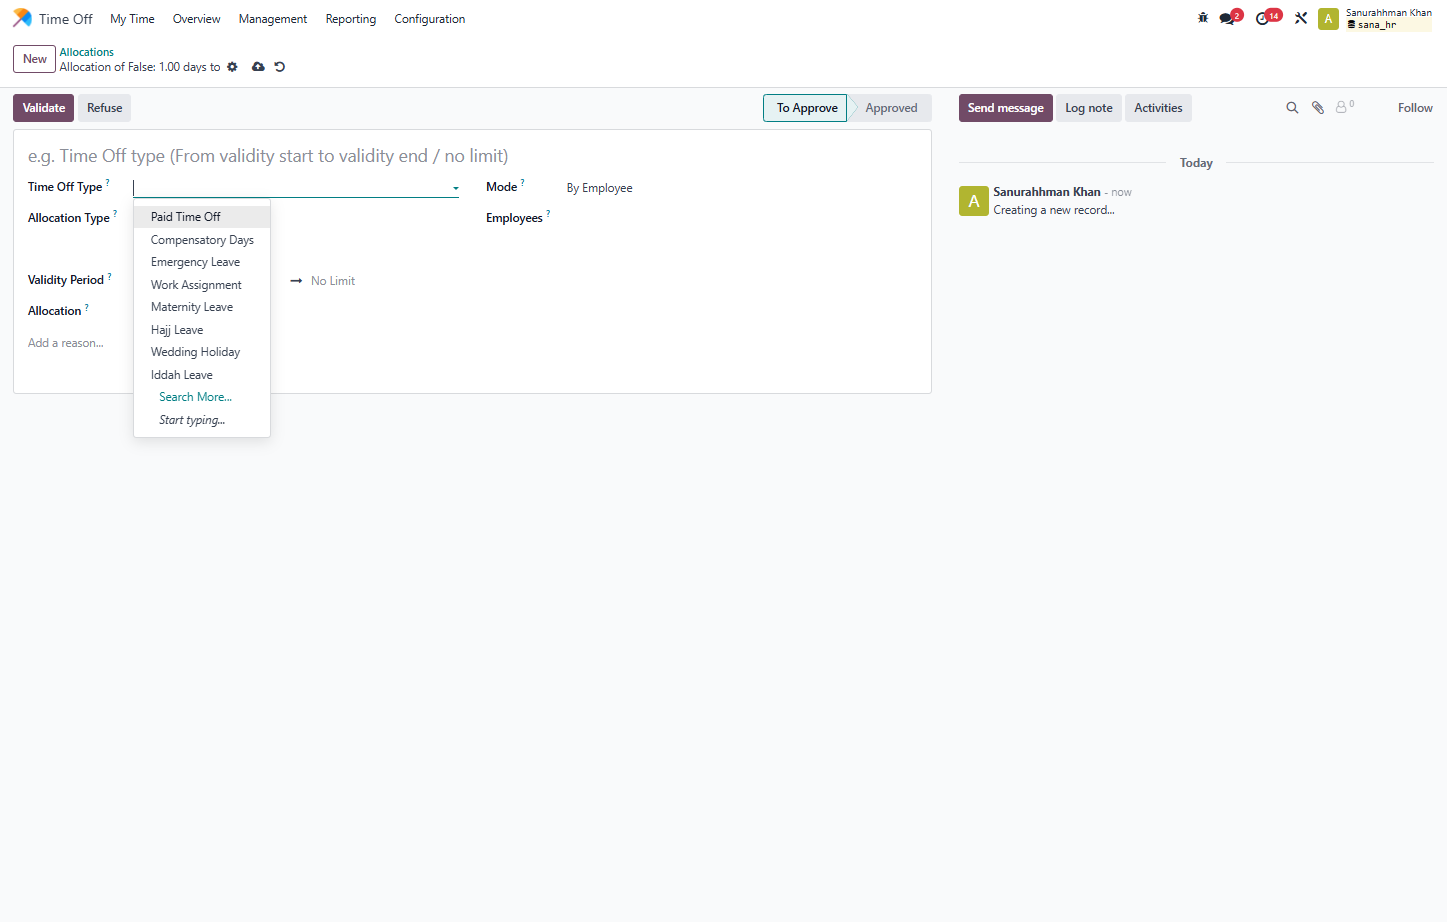Click the Follow button

click(1415, 108)
